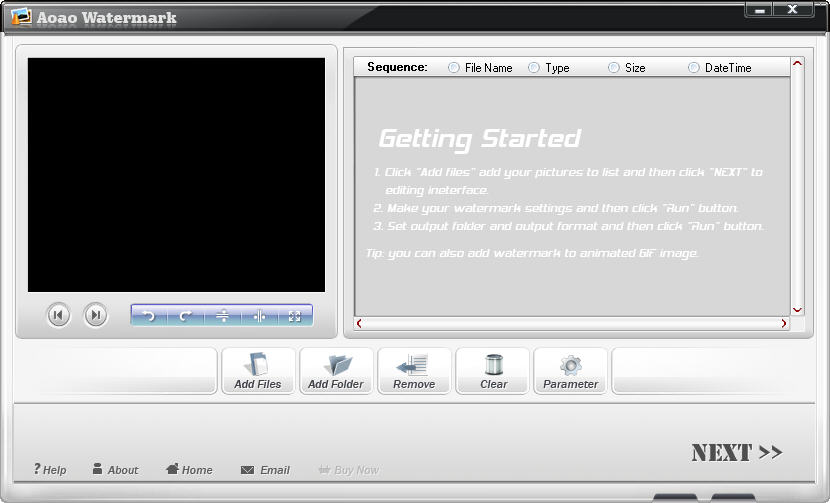
Task: Click the Email link
Action: click(x=265, y=470)
